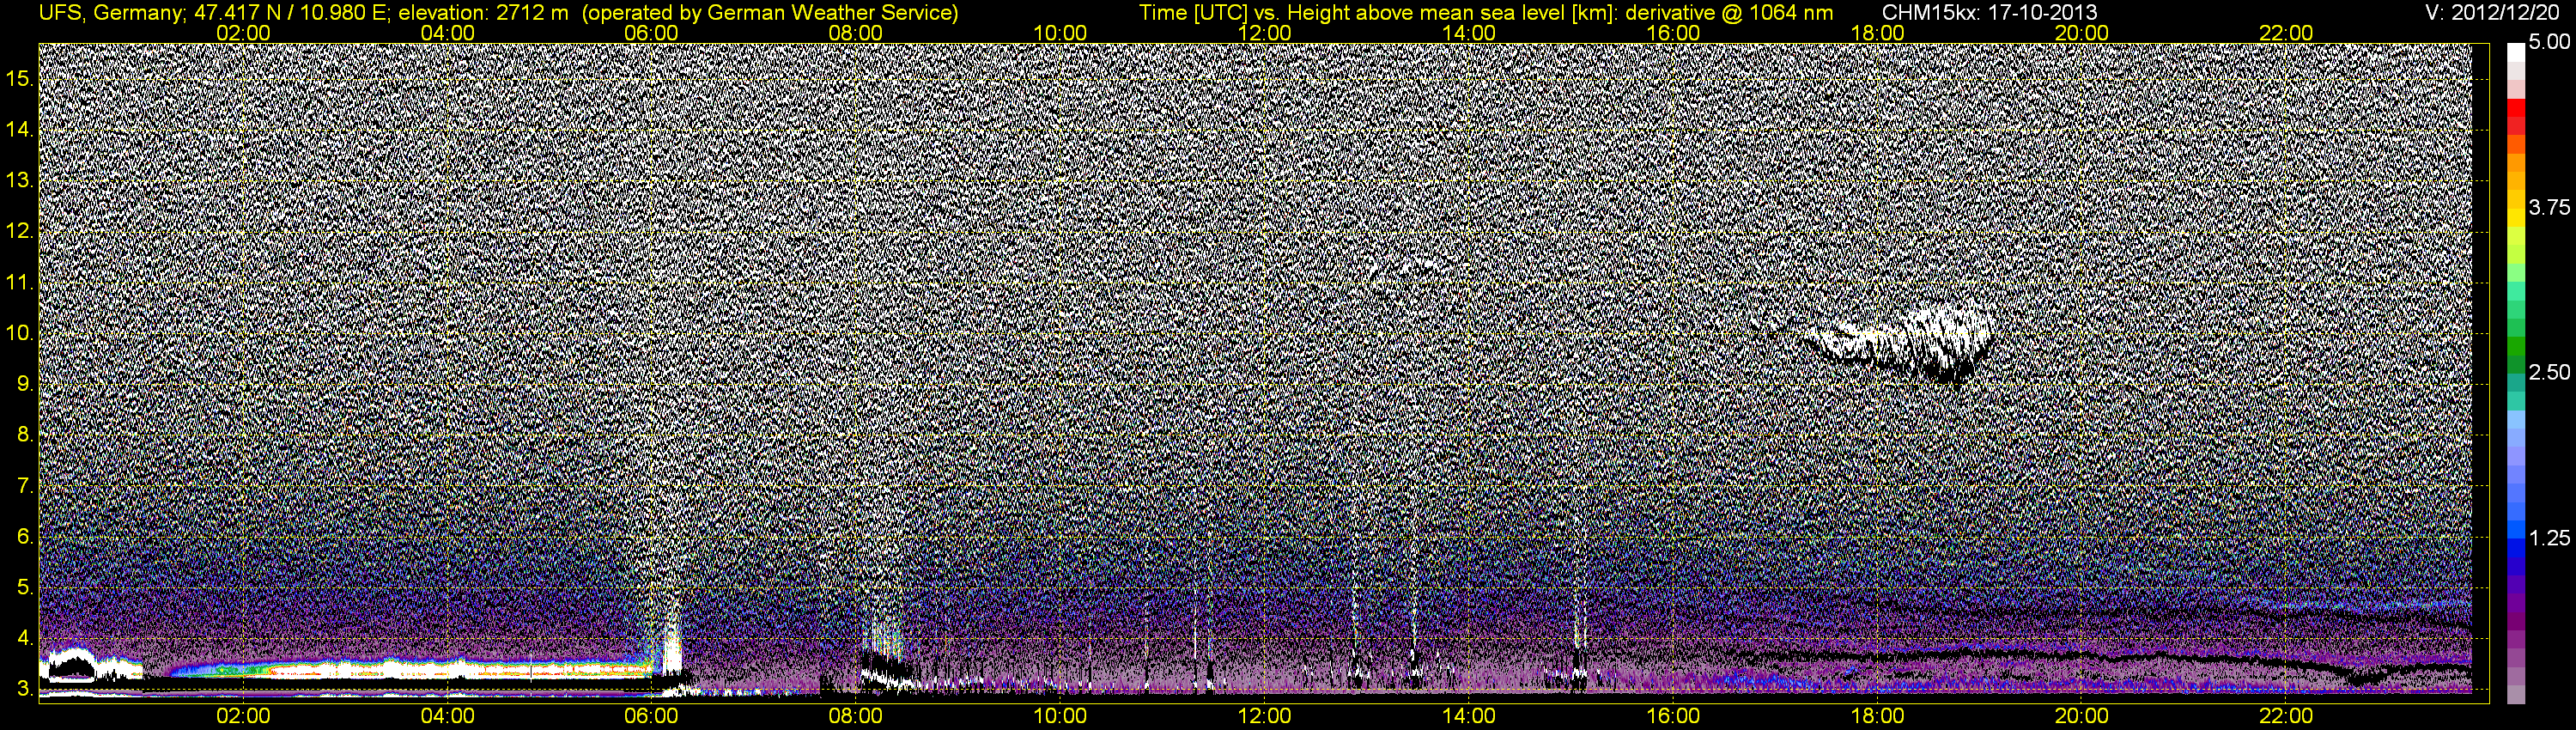Select the text '(operated by German Weather Service)'
Viewport: 2576px width, 730px height.
coord(769,13)
